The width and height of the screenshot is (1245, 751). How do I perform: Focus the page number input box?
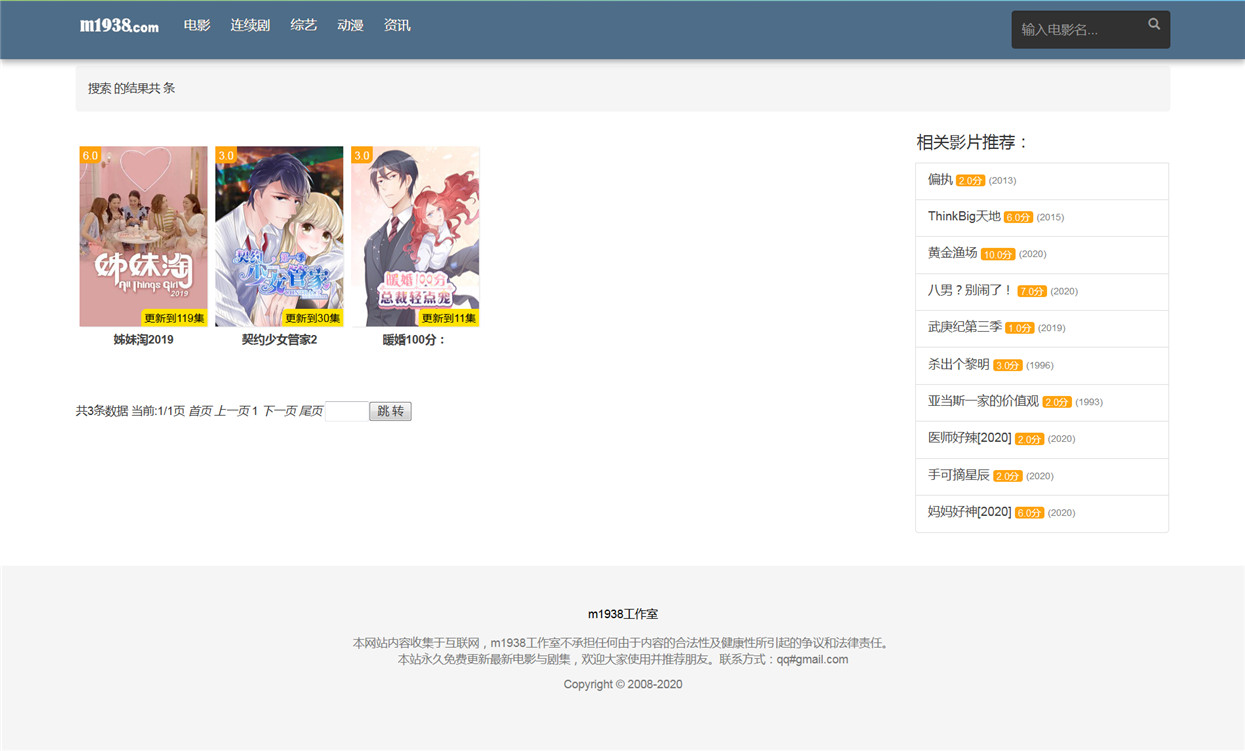click(x=346, y=411)
